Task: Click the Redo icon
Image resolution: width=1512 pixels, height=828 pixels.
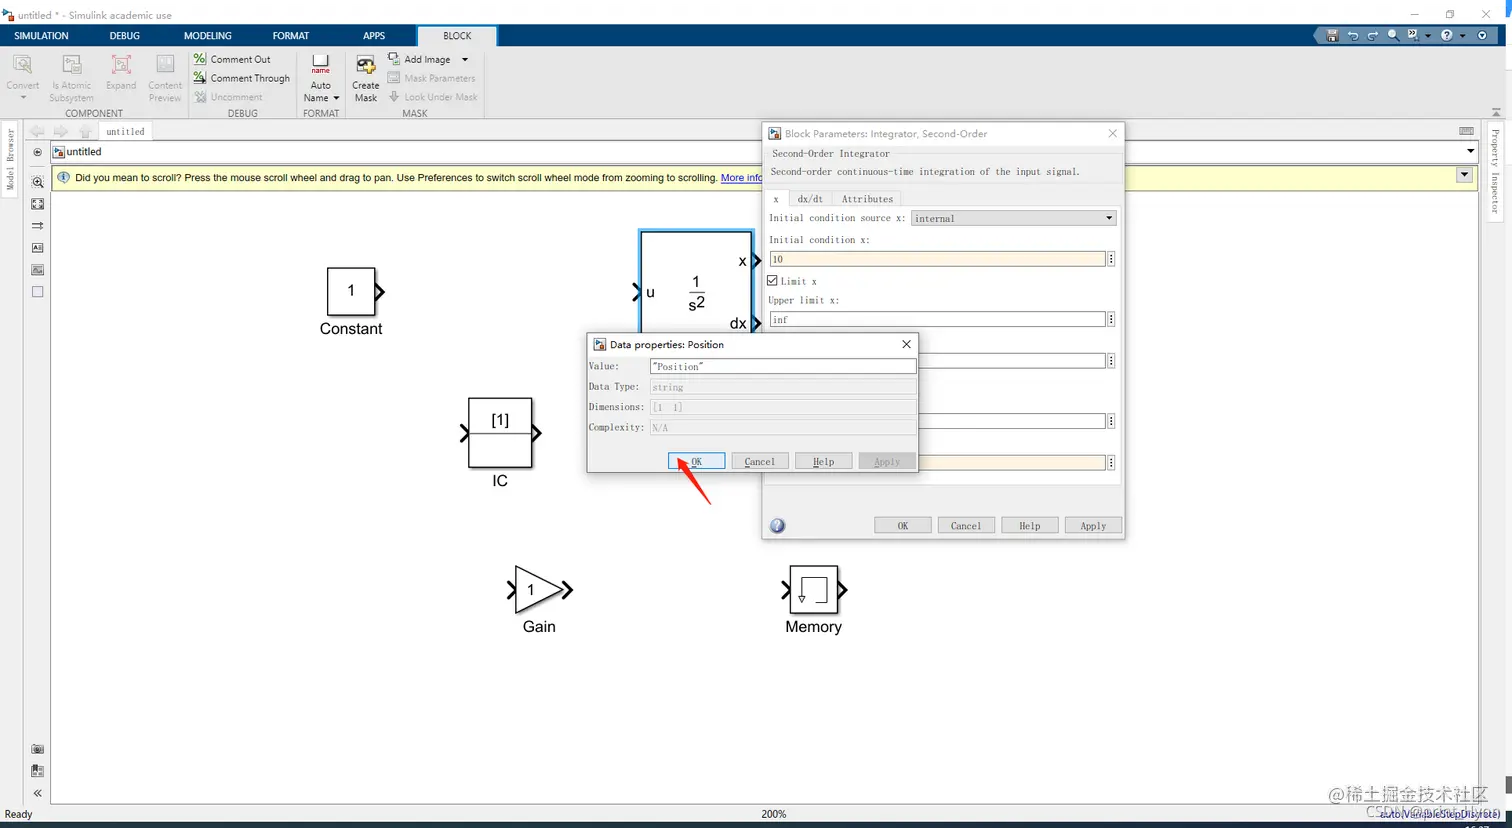Action: coord(1373,35)
